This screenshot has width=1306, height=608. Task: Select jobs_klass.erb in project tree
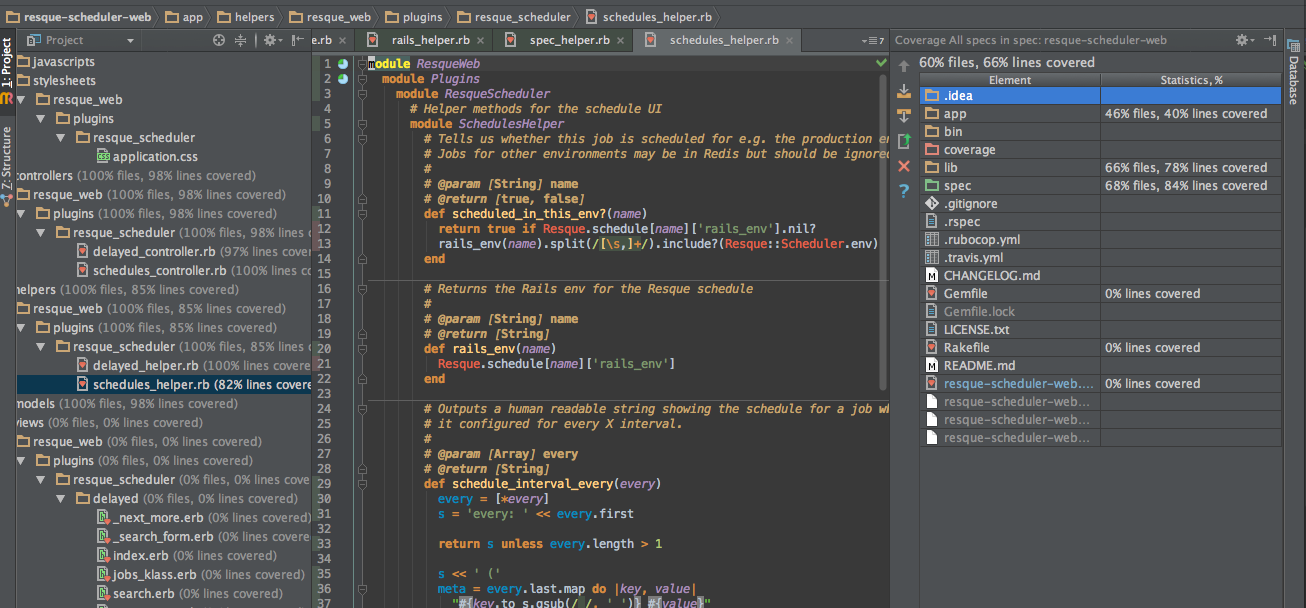coord(200,575)
